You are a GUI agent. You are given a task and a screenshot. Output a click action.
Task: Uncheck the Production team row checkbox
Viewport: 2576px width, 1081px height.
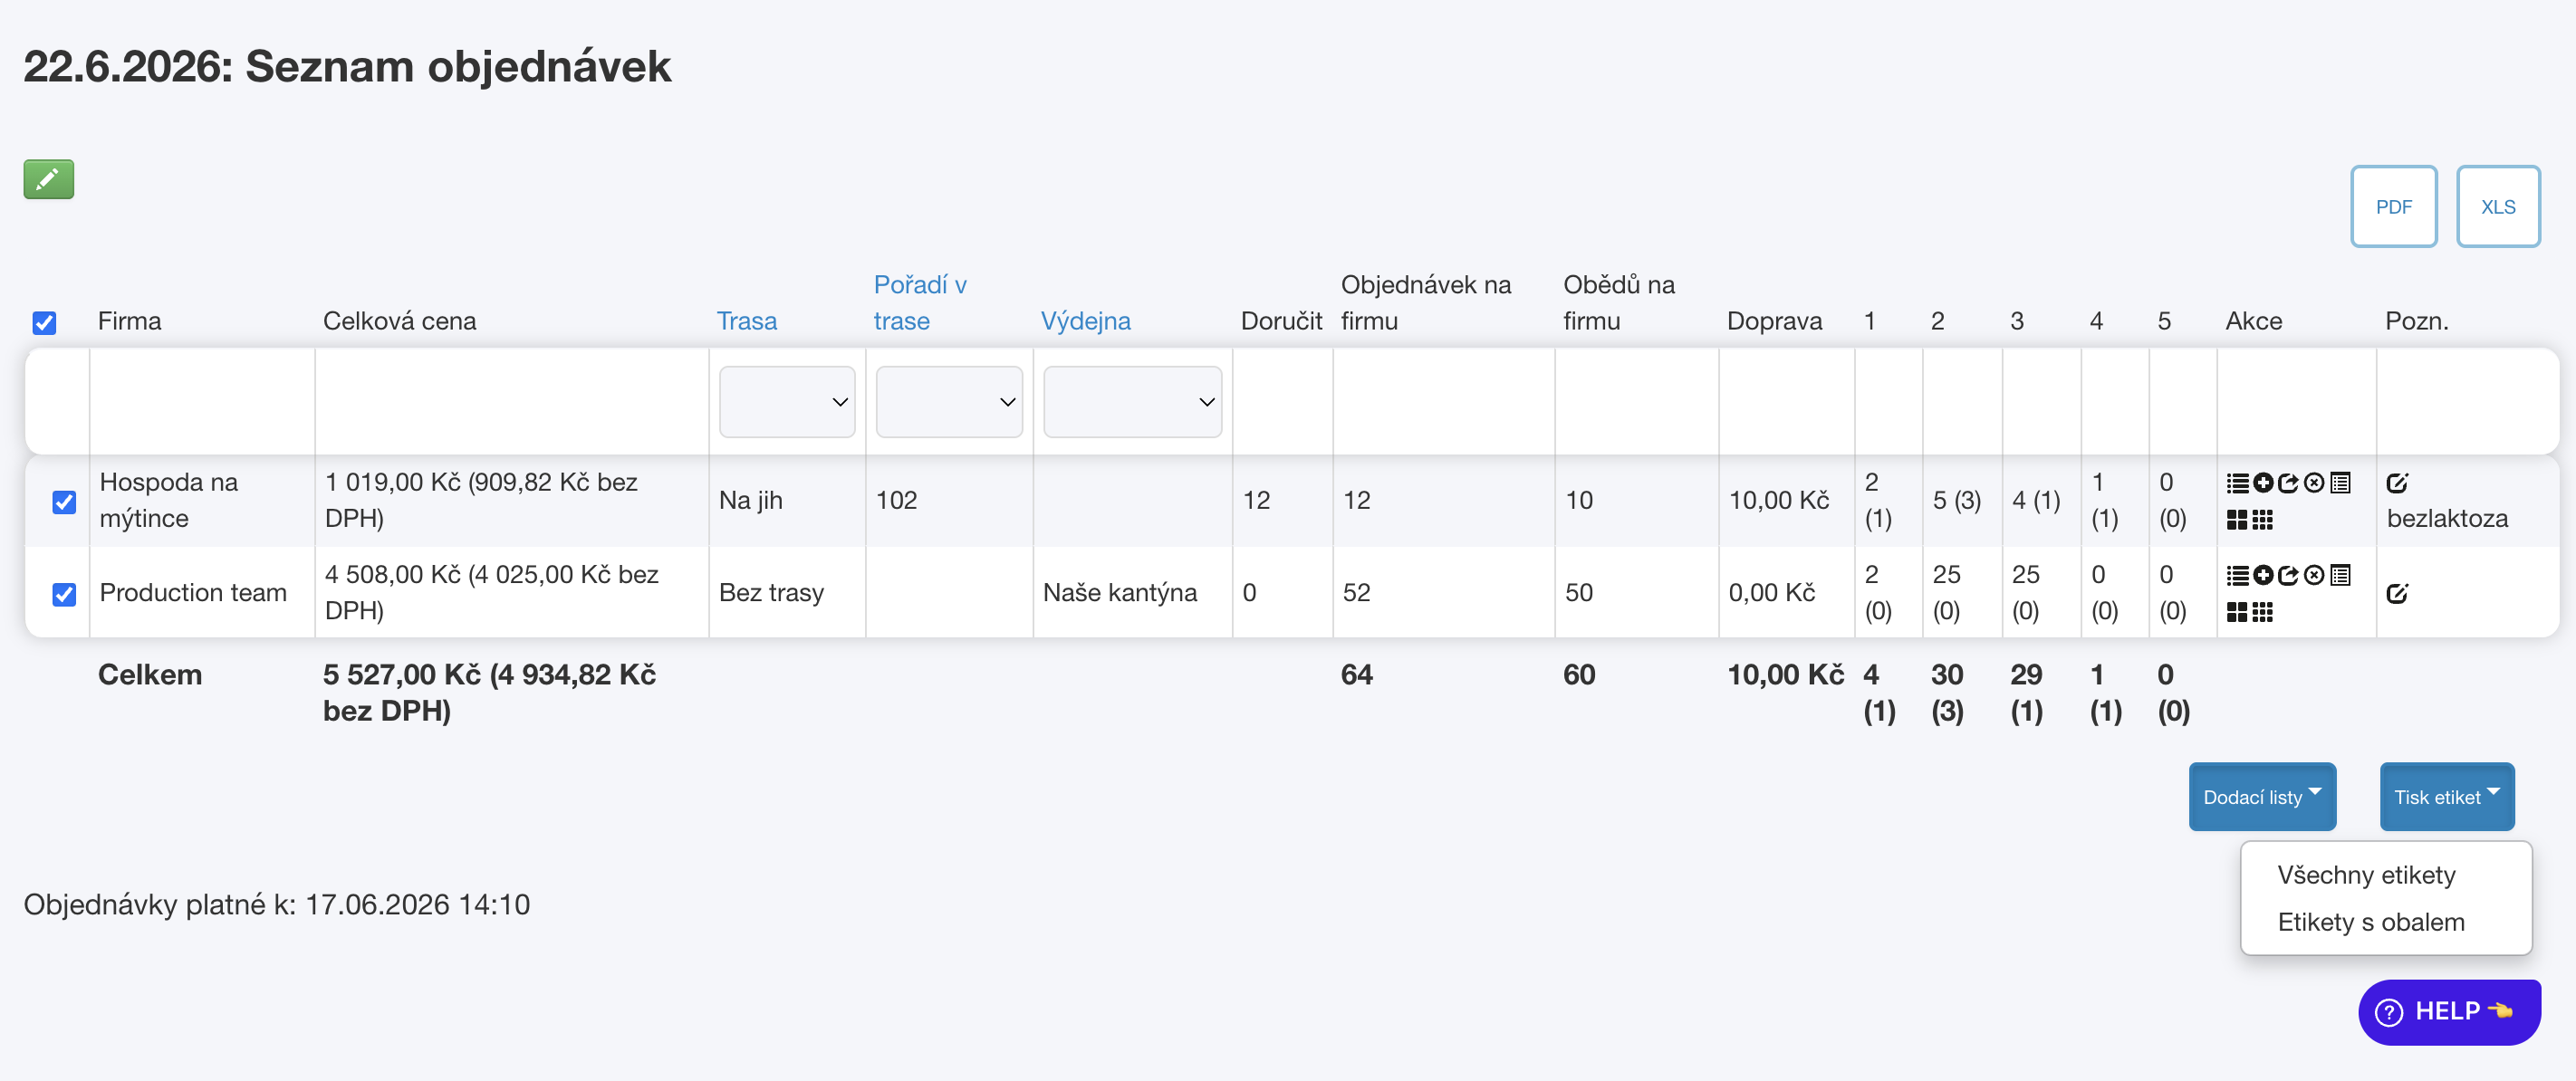pyautogui.click(x=64, y=594)
